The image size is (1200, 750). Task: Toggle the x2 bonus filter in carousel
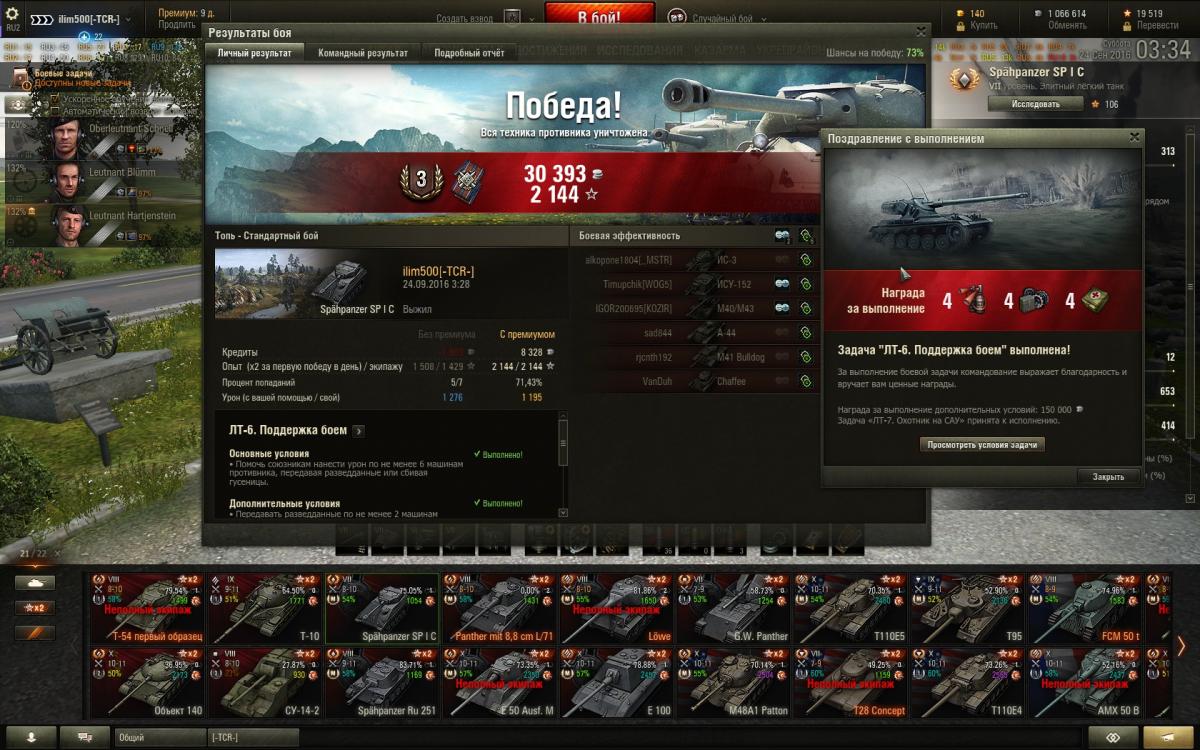pyautogui.click(x=35, y=607)
